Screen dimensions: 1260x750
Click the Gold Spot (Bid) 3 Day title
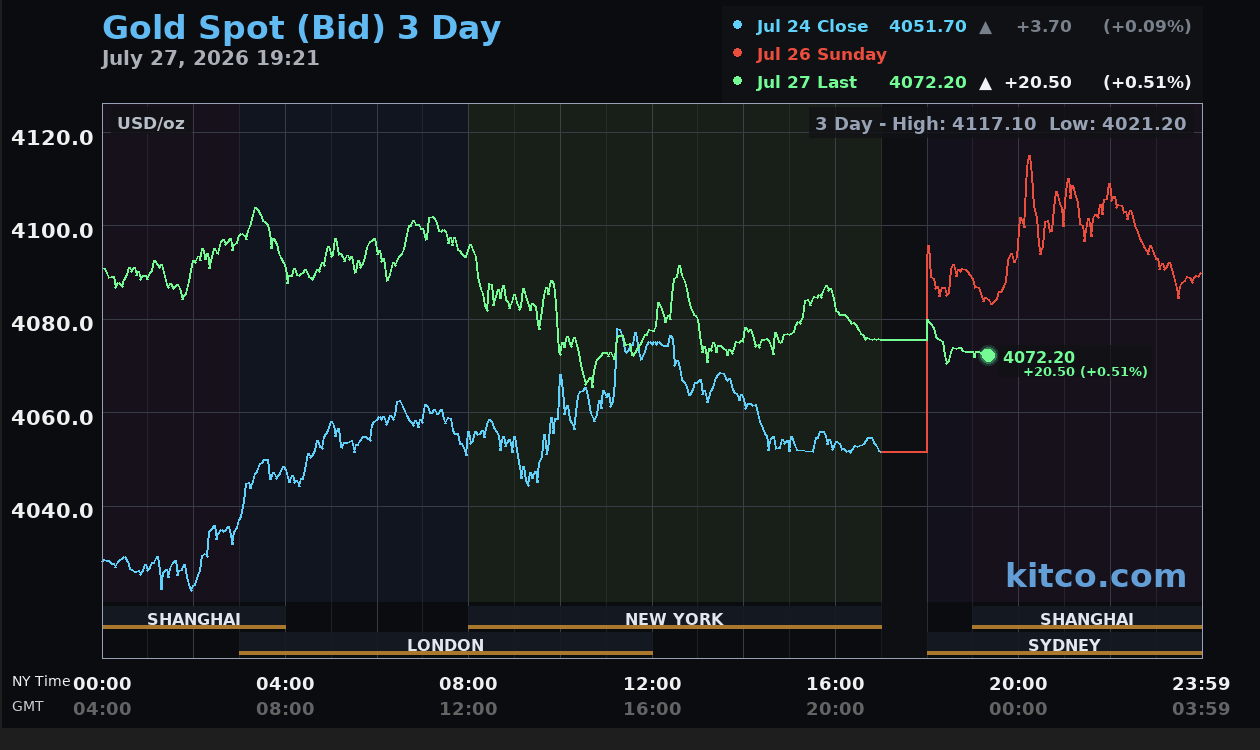click(301, 28)
